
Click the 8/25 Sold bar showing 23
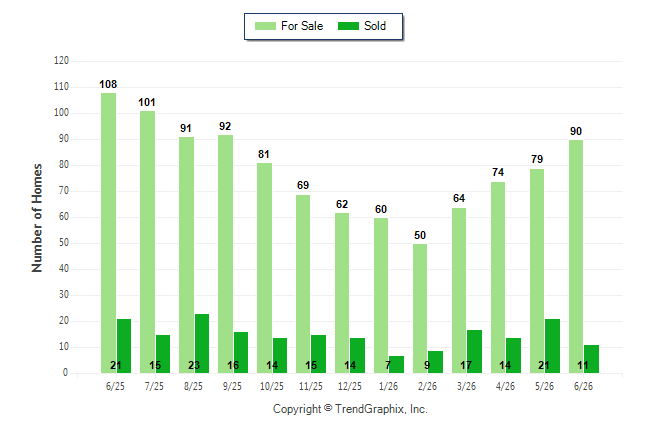pos(202,343)
